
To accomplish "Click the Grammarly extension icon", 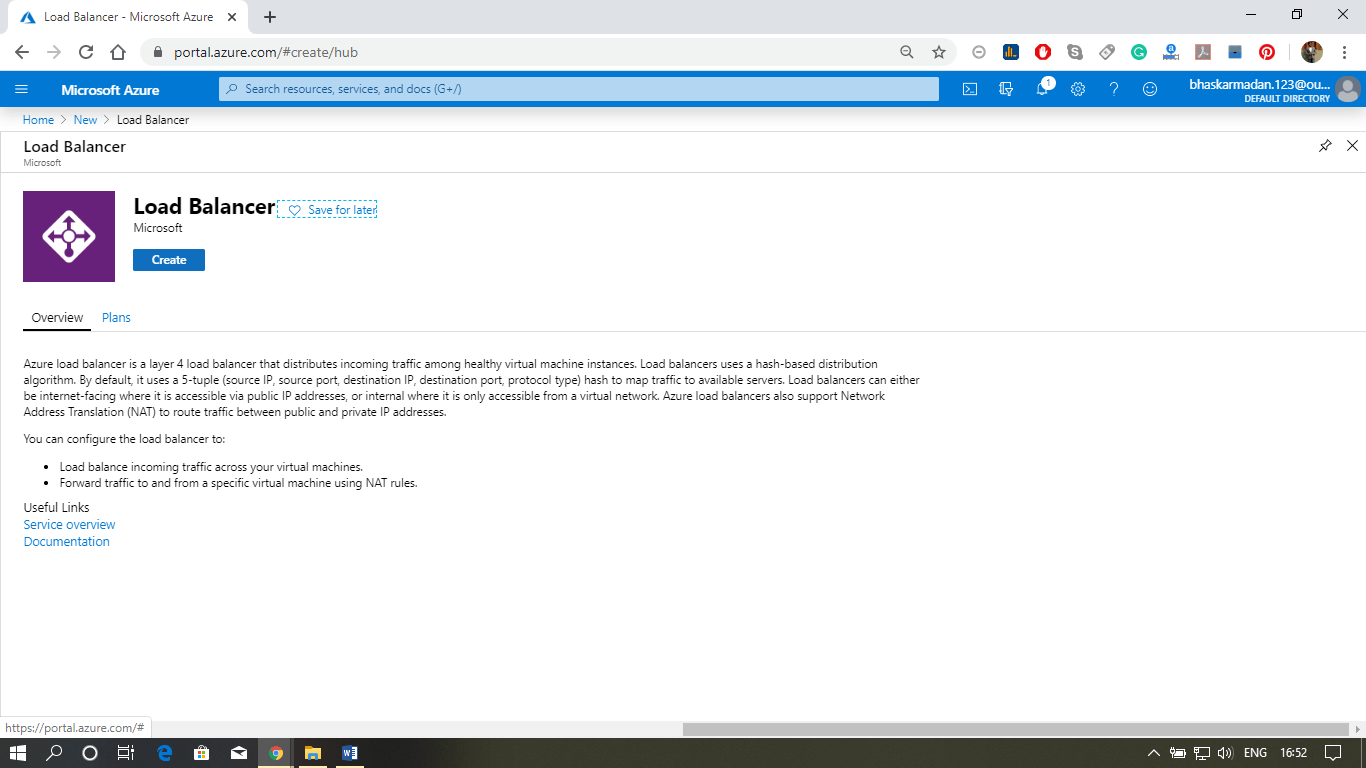I will pyautogui.click(x=1139, y=52).
